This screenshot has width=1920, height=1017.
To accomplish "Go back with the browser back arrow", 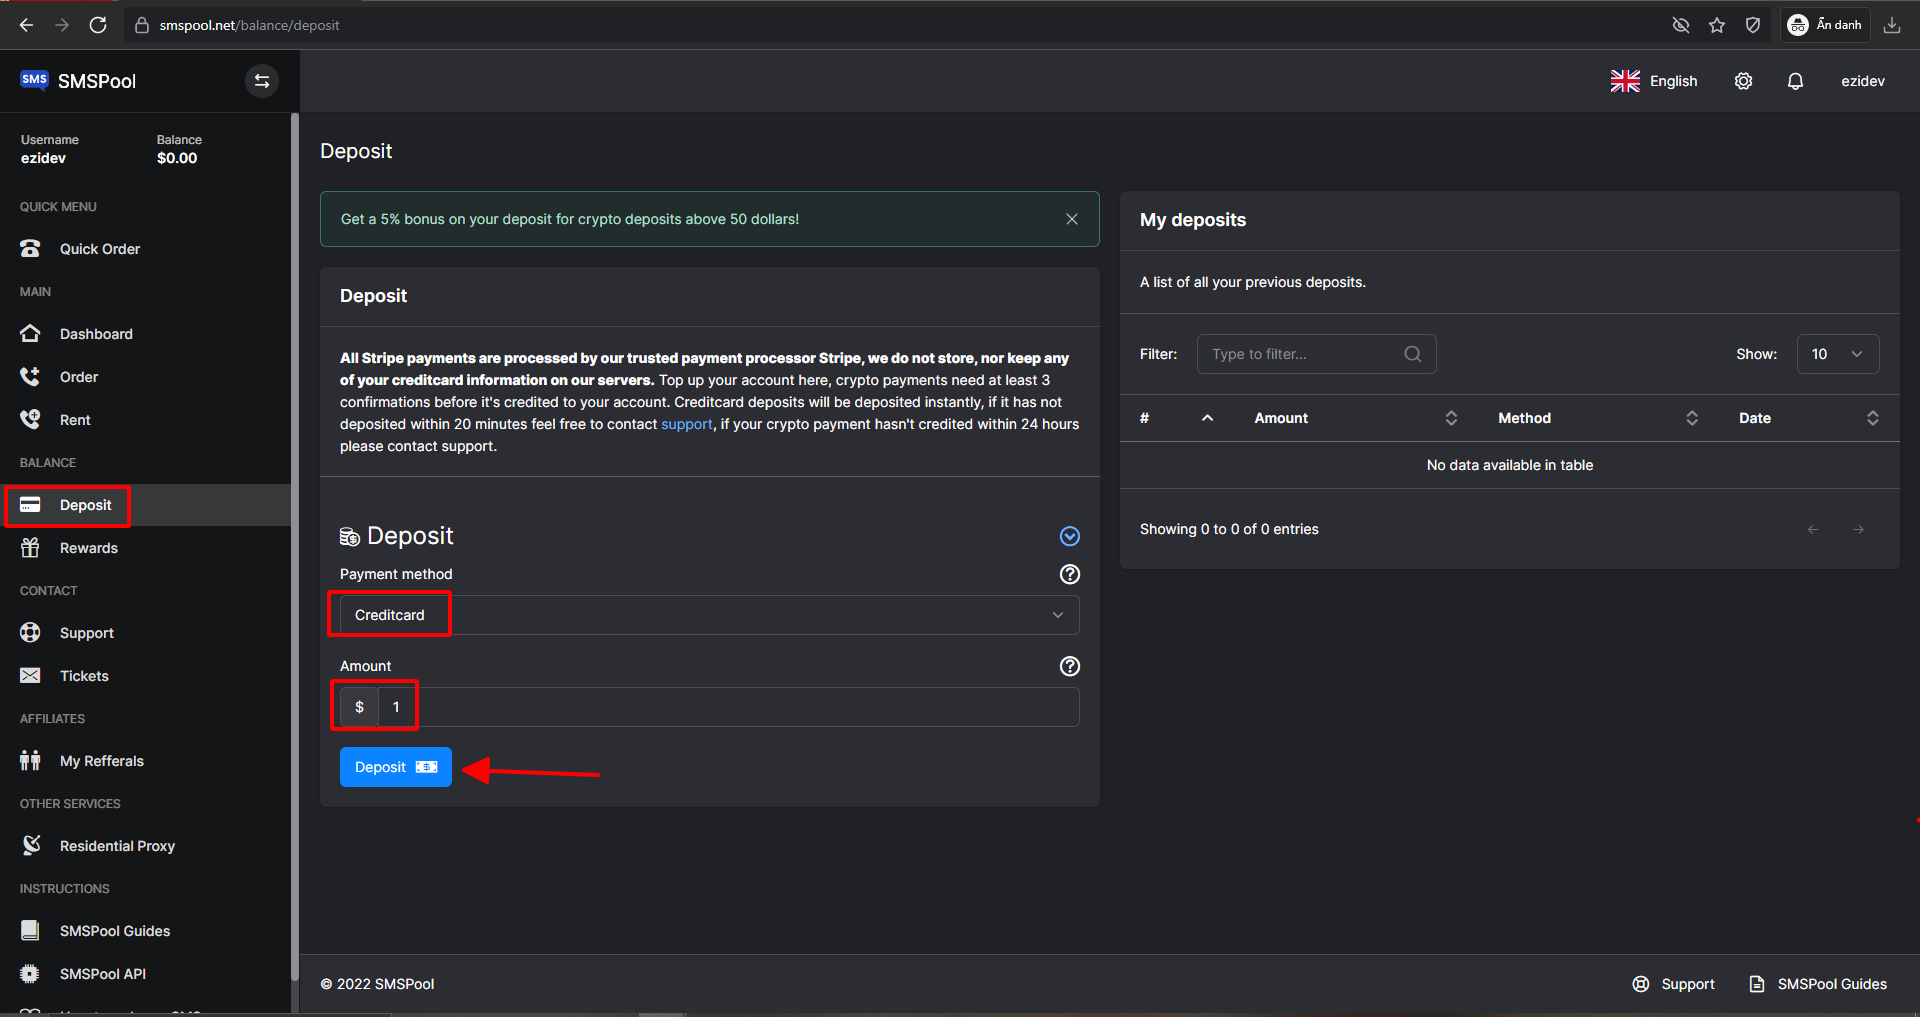I will (x=26, y=25).
